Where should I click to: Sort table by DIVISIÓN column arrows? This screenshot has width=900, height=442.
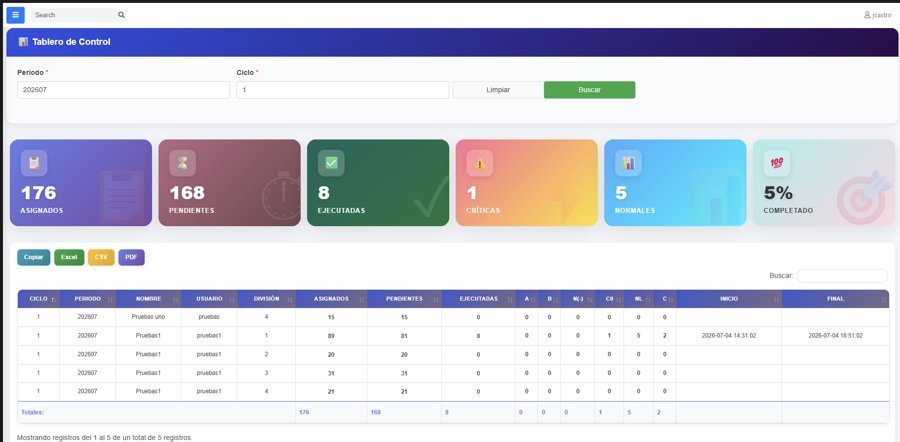tap(290, 299)
